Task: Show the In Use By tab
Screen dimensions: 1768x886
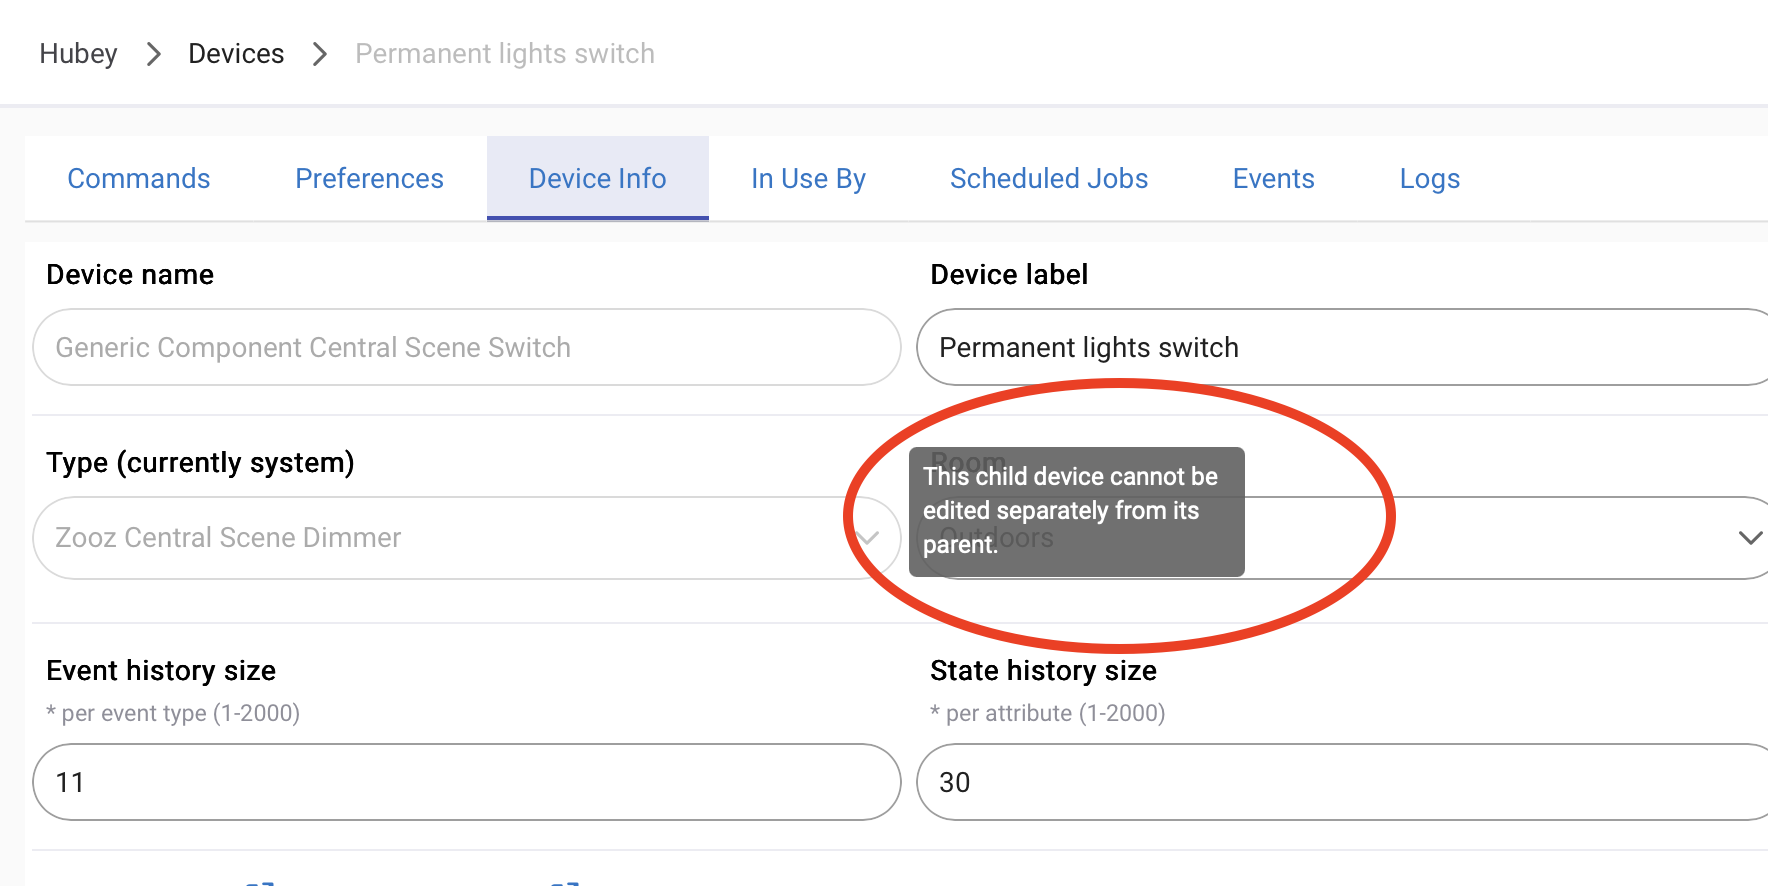Action: click(808, 179)
